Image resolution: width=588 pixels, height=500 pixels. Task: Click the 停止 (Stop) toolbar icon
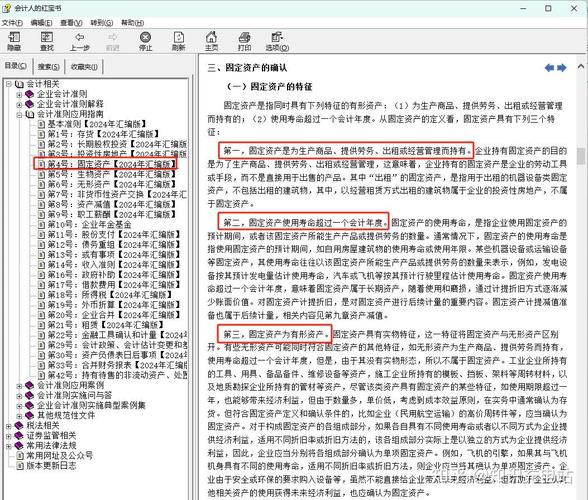point(146,41)
